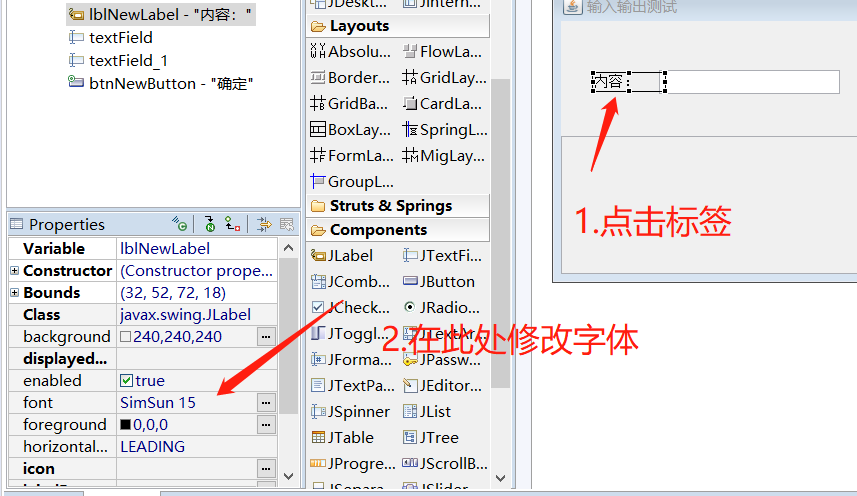Viewport: 857px width, 496px height.
Task: Click the Bounds value (32, 52, 72, 18)
Action: pos(173,293)
